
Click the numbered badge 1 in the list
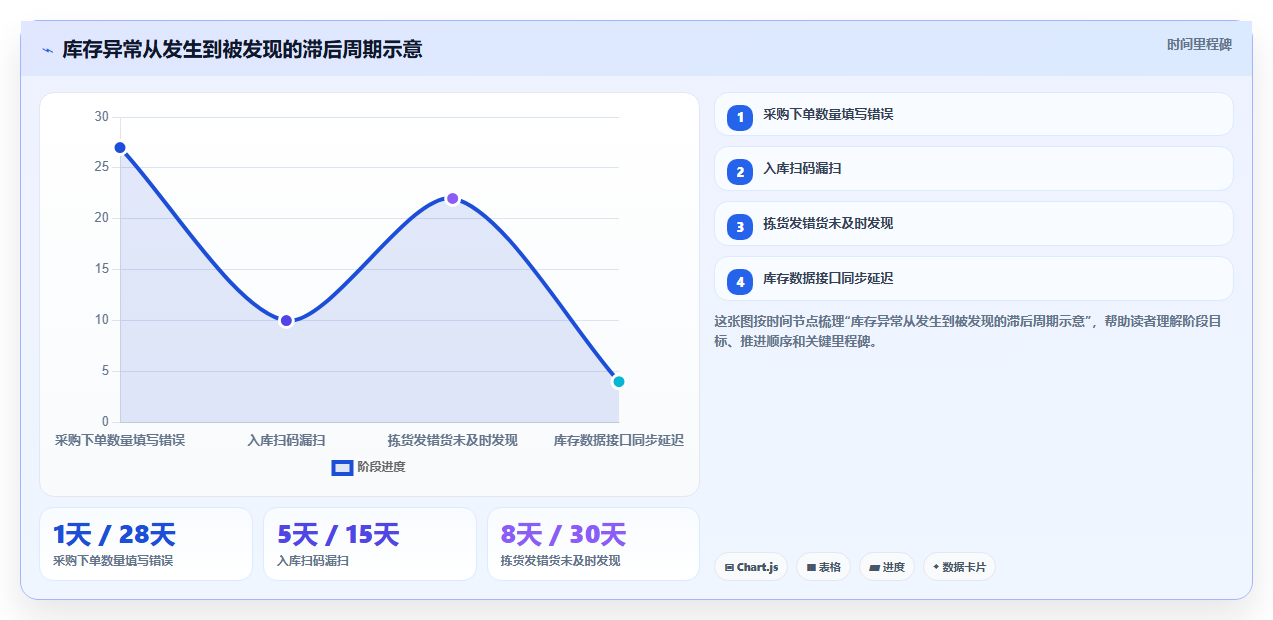pos(740,117)
